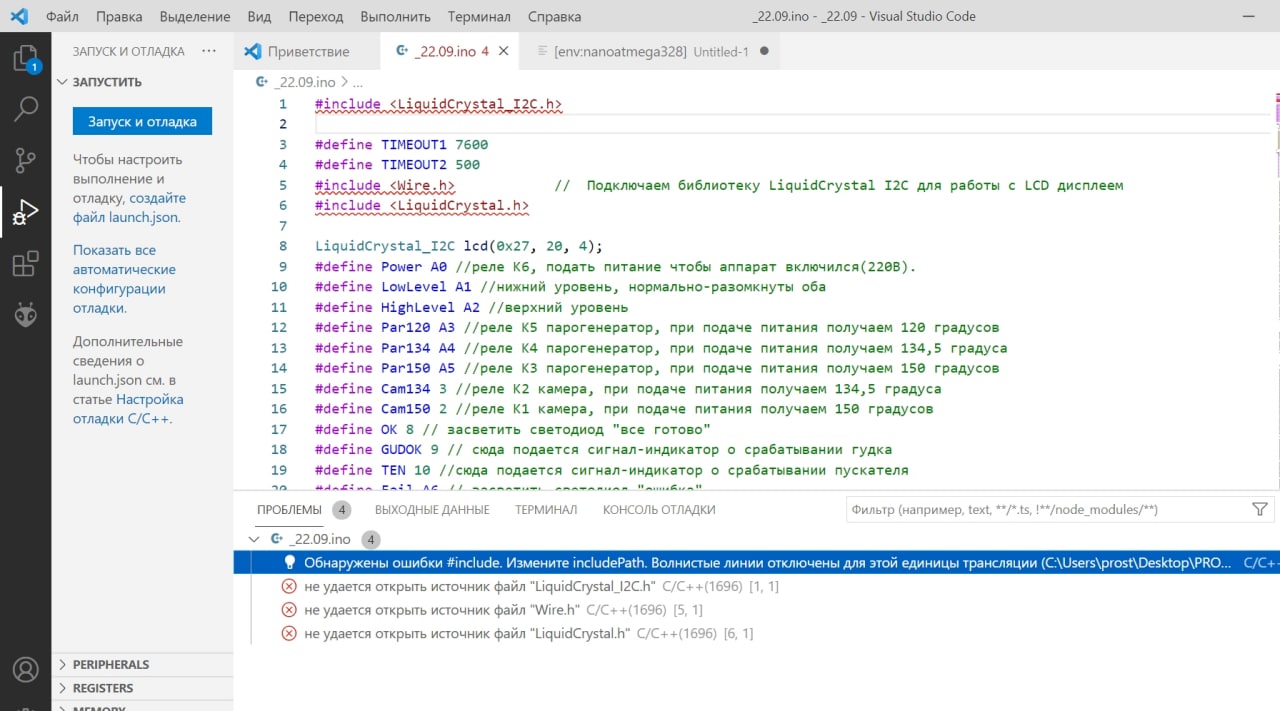Screen dimensions: 1280x711
Task: Open the Extensions view icon
Action: 25,264
